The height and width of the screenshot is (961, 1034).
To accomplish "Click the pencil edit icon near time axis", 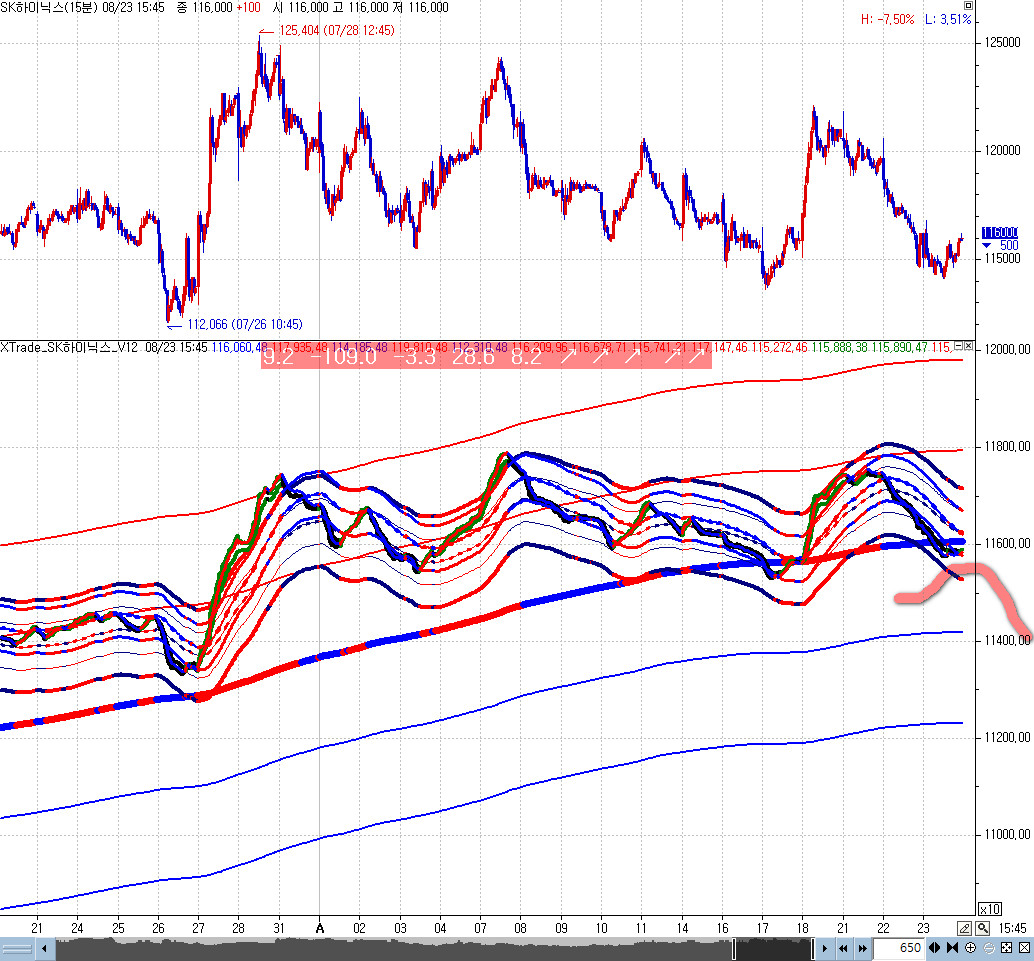I will 965,927.
